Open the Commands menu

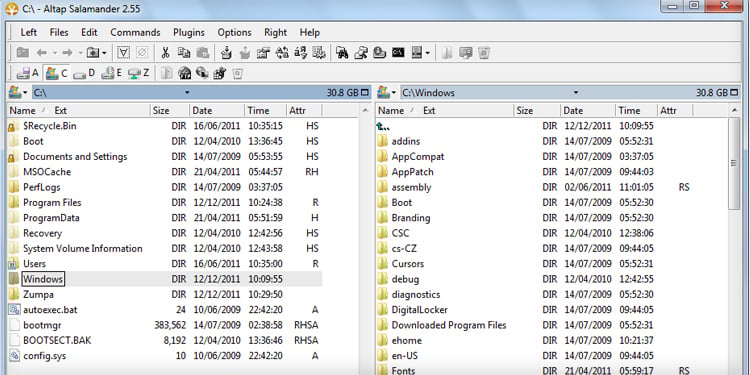(135, 33)
